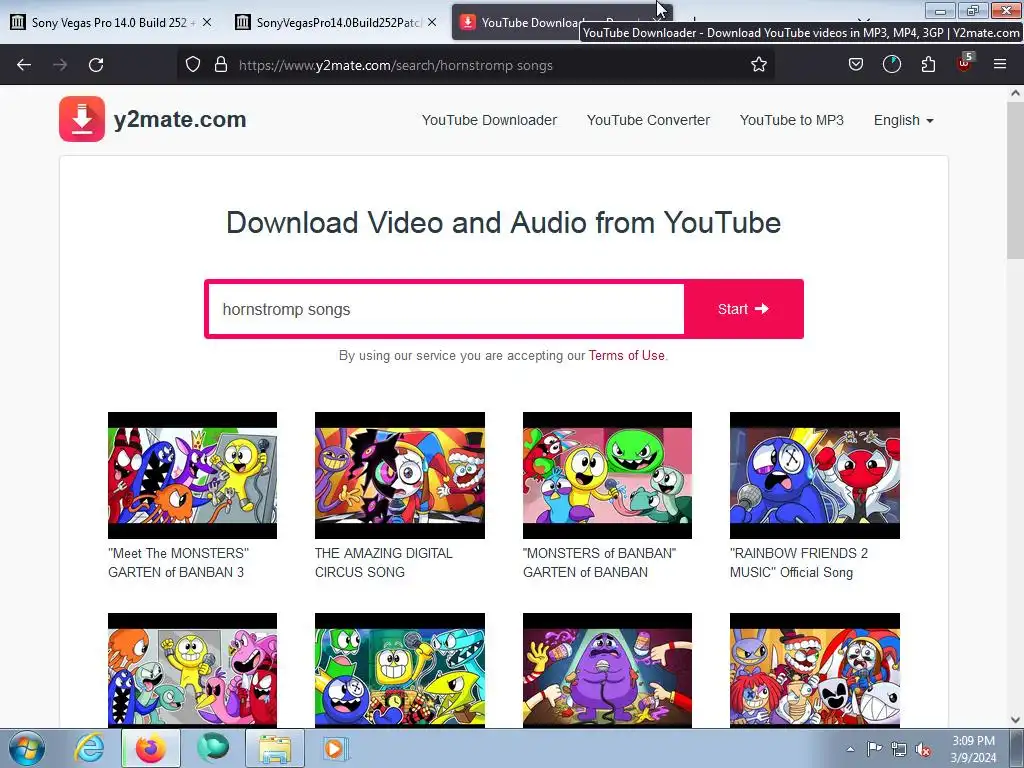Screen dimensions: 1024x768
Task: Click the scrollbar up arrow
Action: 1015,93
